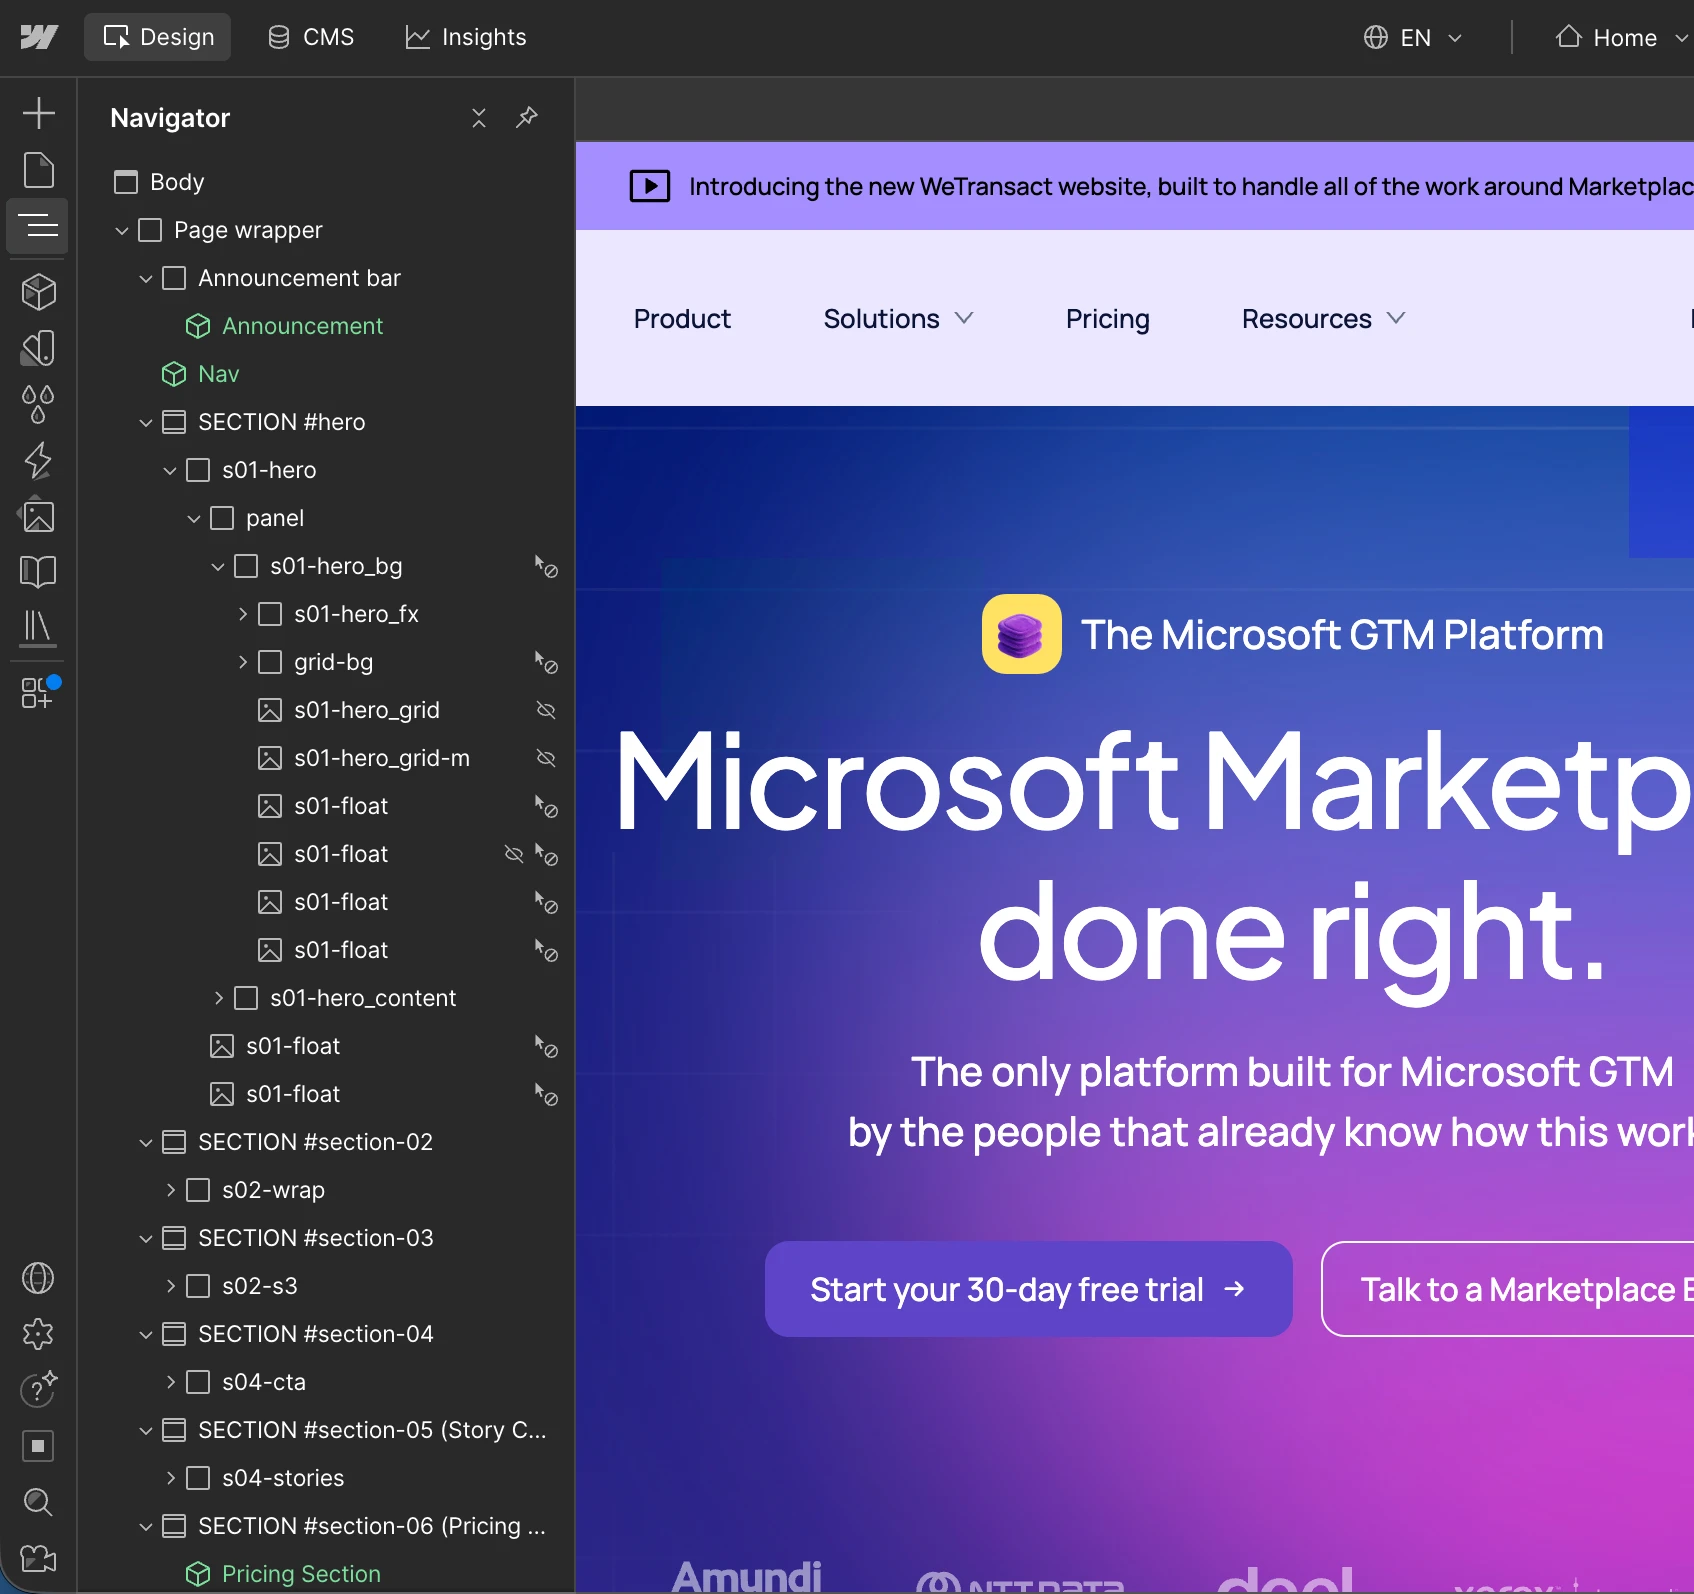Open the EN locale dropdown

tap(1413, 38)
